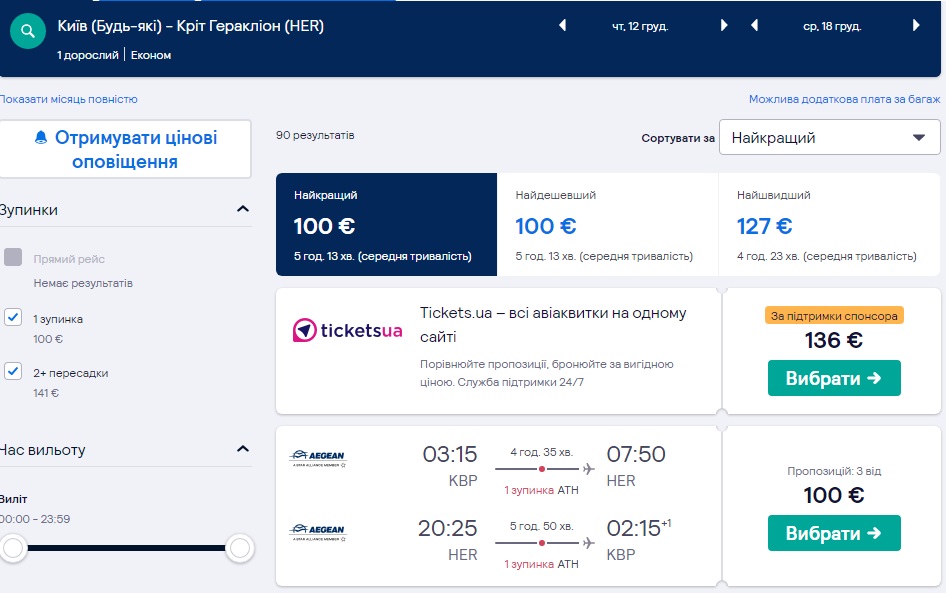The width and height of the screenshot is (946, 593).
Task: Switch to the Найшвидший tab
Action: coord(828,225)
